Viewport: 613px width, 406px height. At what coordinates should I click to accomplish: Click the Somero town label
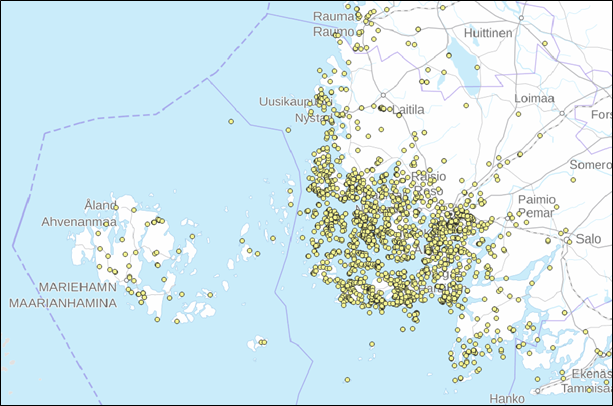[590, 164]
